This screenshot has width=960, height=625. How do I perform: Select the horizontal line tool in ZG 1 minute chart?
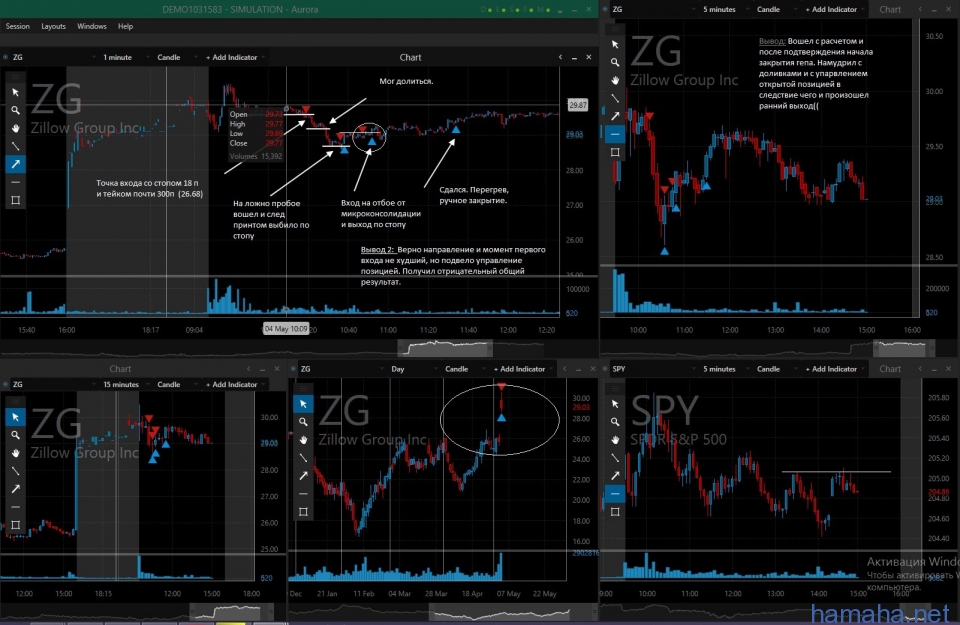click(x=15, y=182)
